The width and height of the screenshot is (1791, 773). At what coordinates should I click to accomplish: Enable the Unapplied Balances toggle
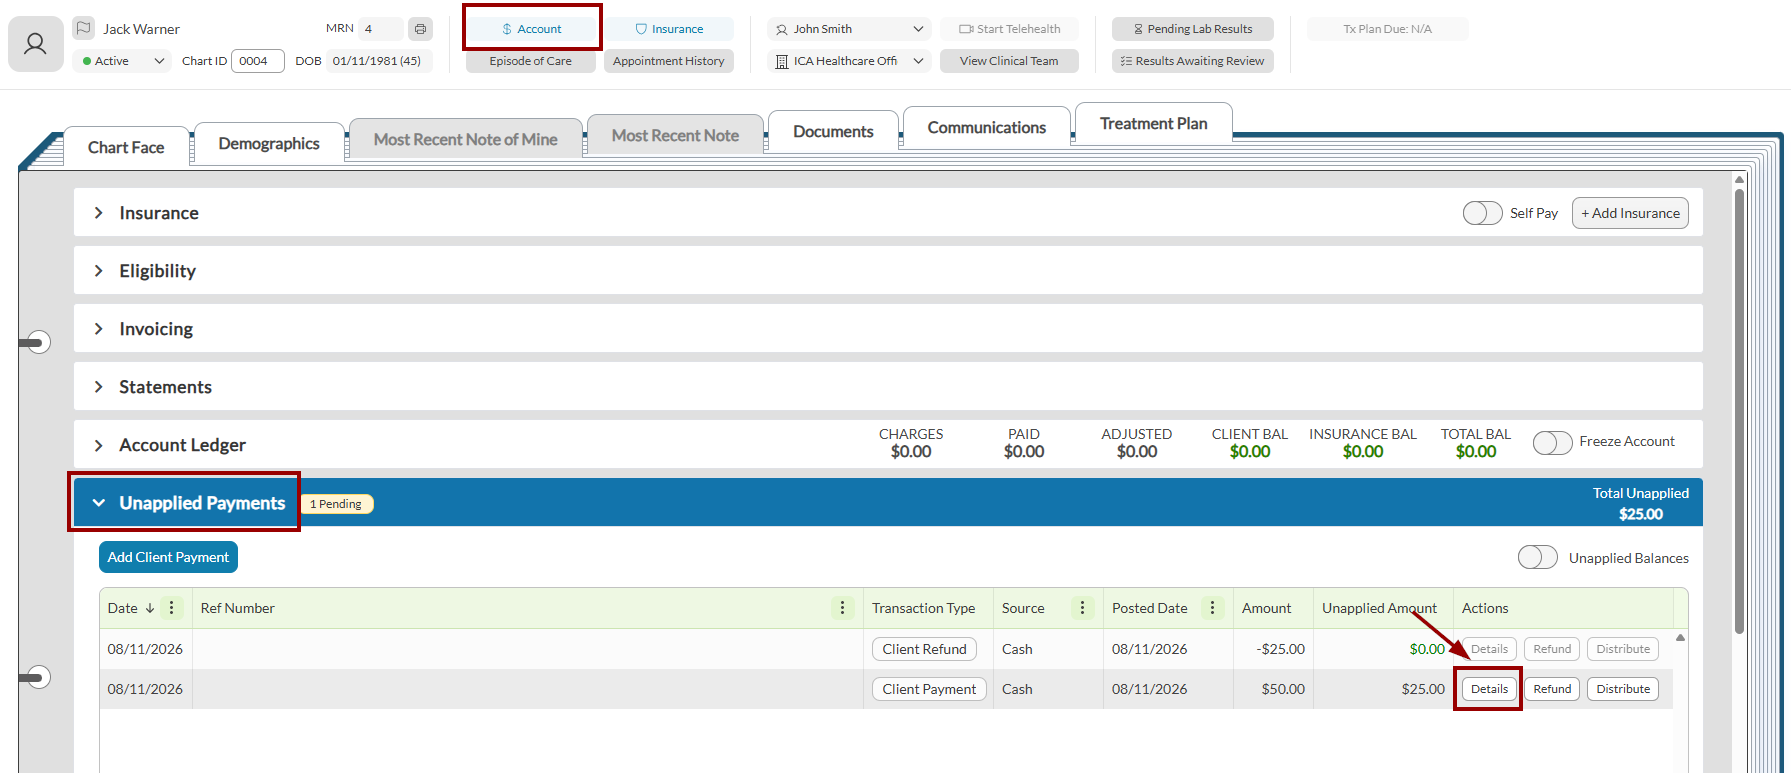[x=1537, y=557]
